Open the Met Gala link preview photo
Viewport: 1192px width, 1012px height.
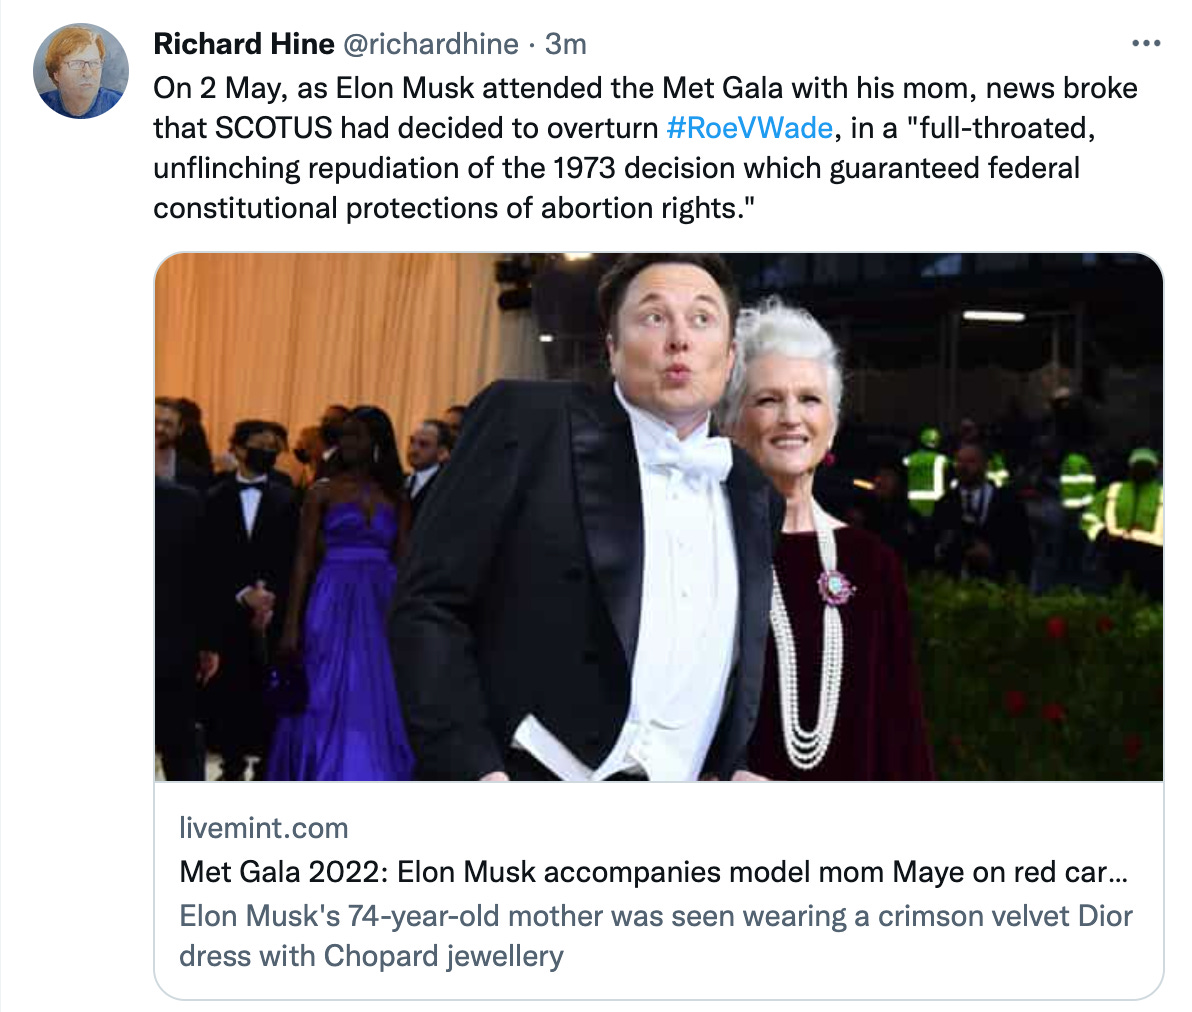click(658, 516)
